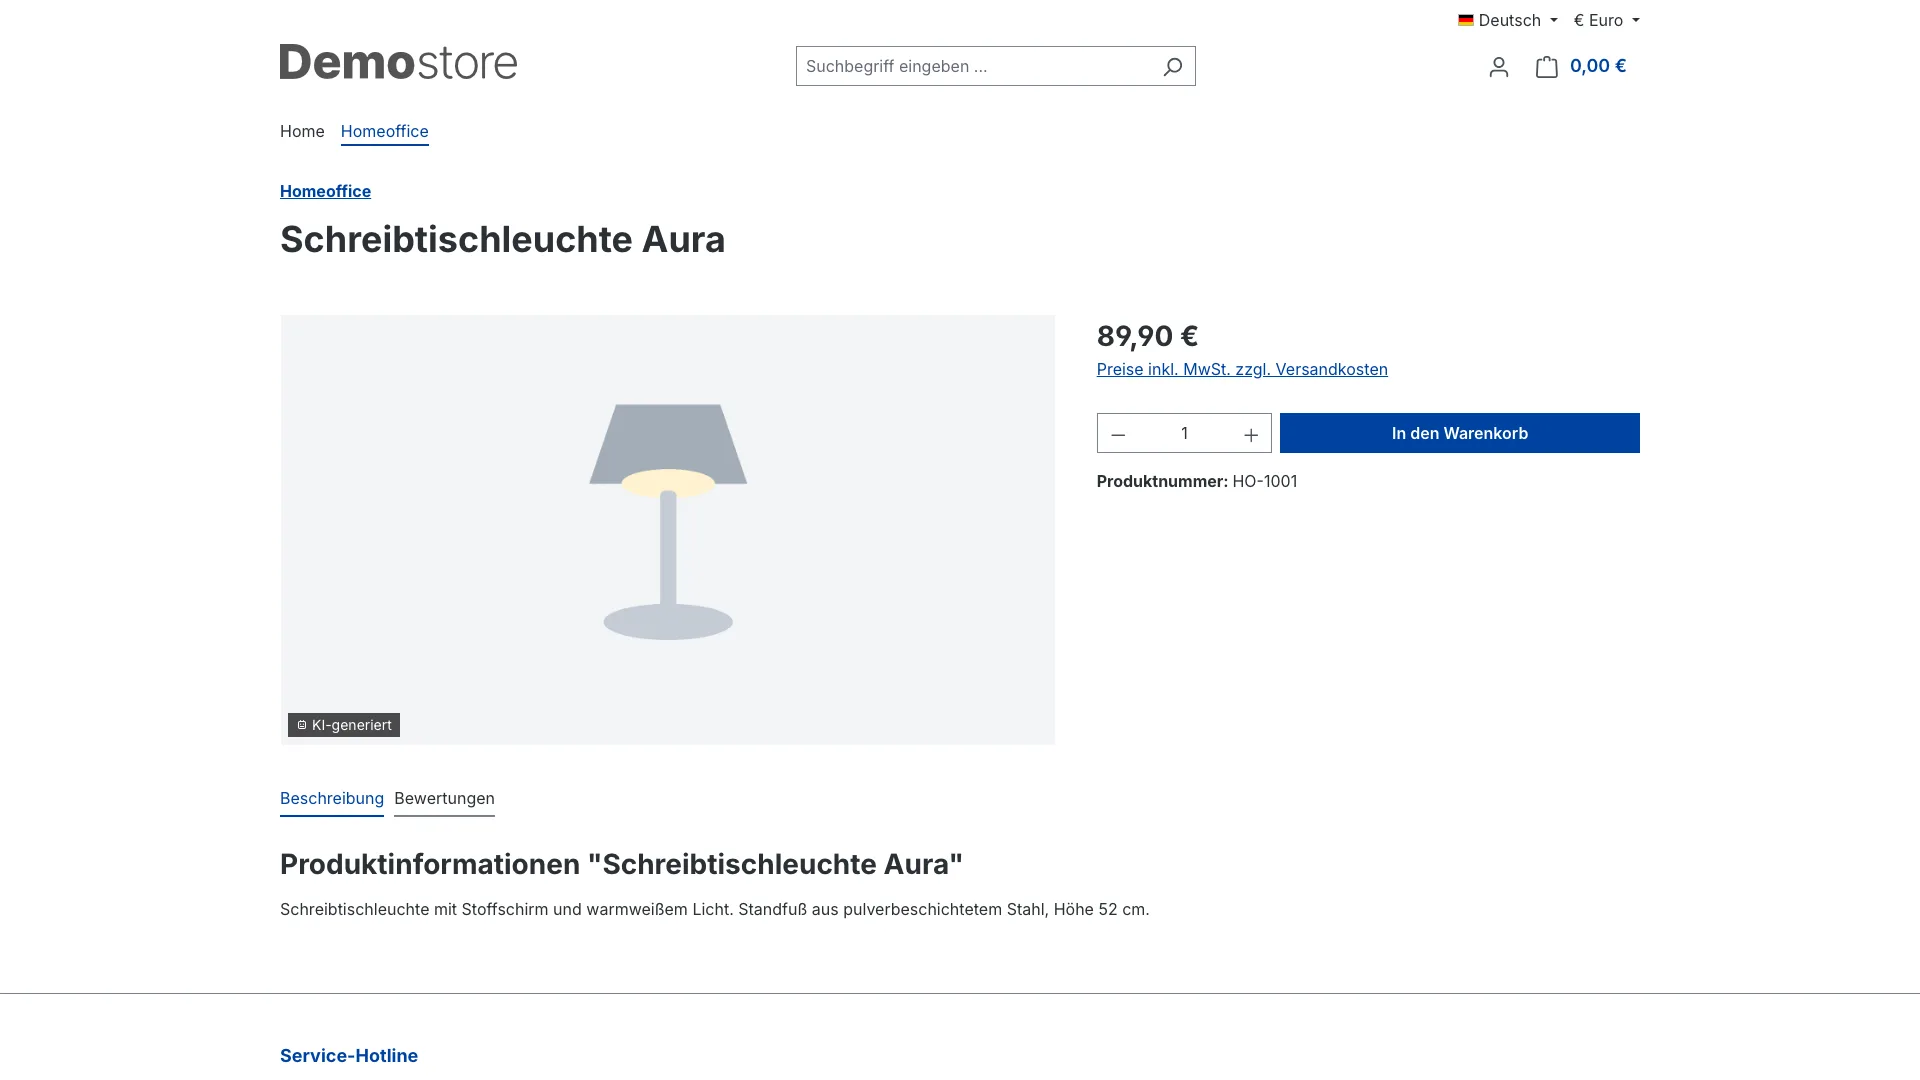Select product number HO-1001 text
The image size is (1920, 1080).
tap(1264, 481)
